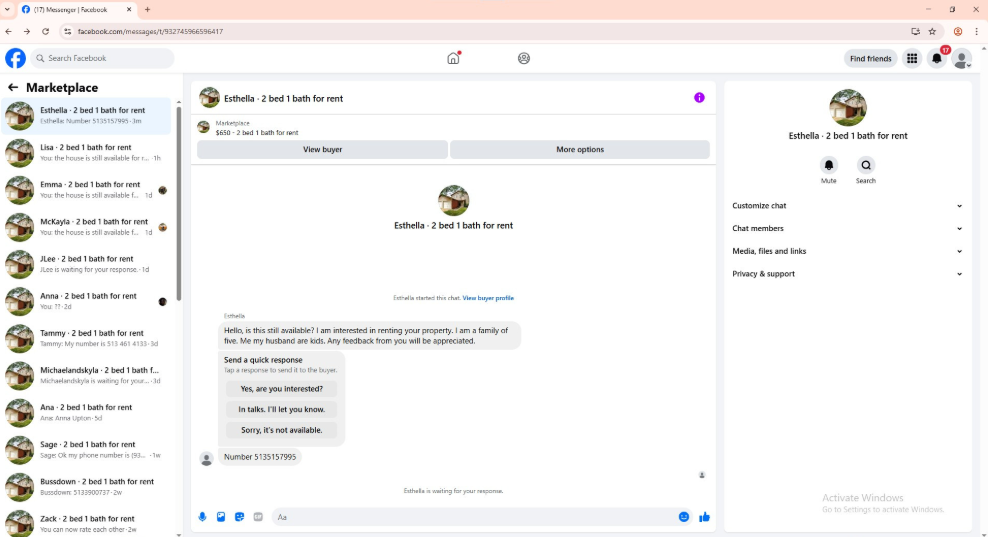Expand the Privacy & support section

(x=847, y=274)
